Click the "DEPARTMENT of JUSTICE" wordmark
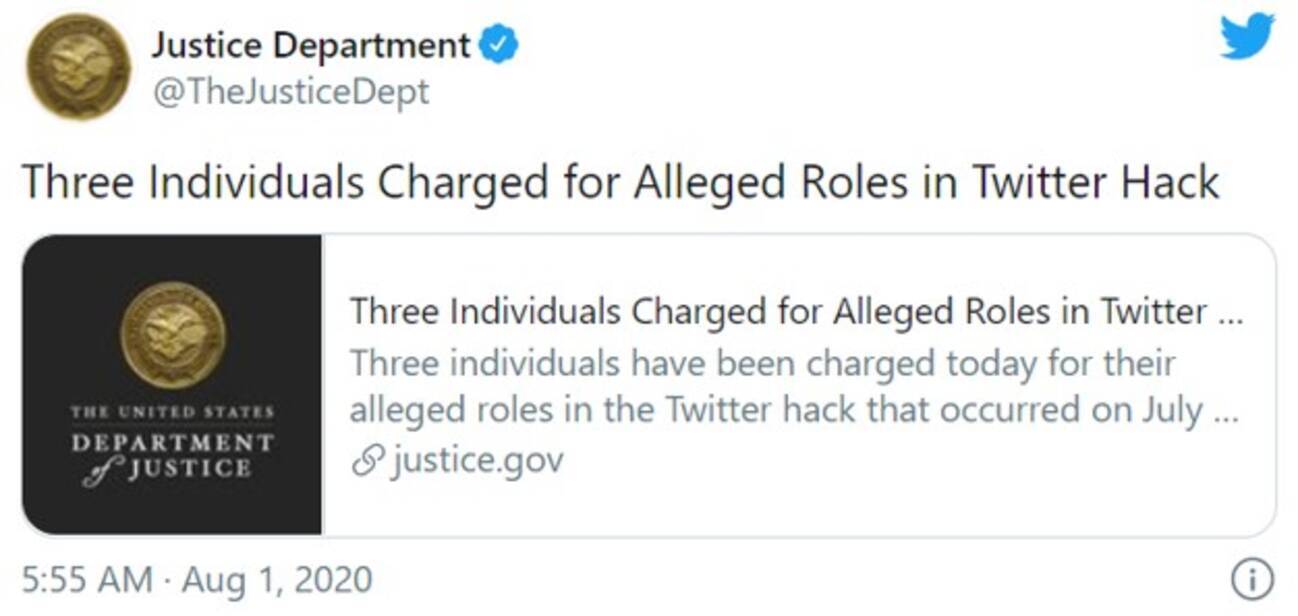1298x616 pixels. point(172,455)
